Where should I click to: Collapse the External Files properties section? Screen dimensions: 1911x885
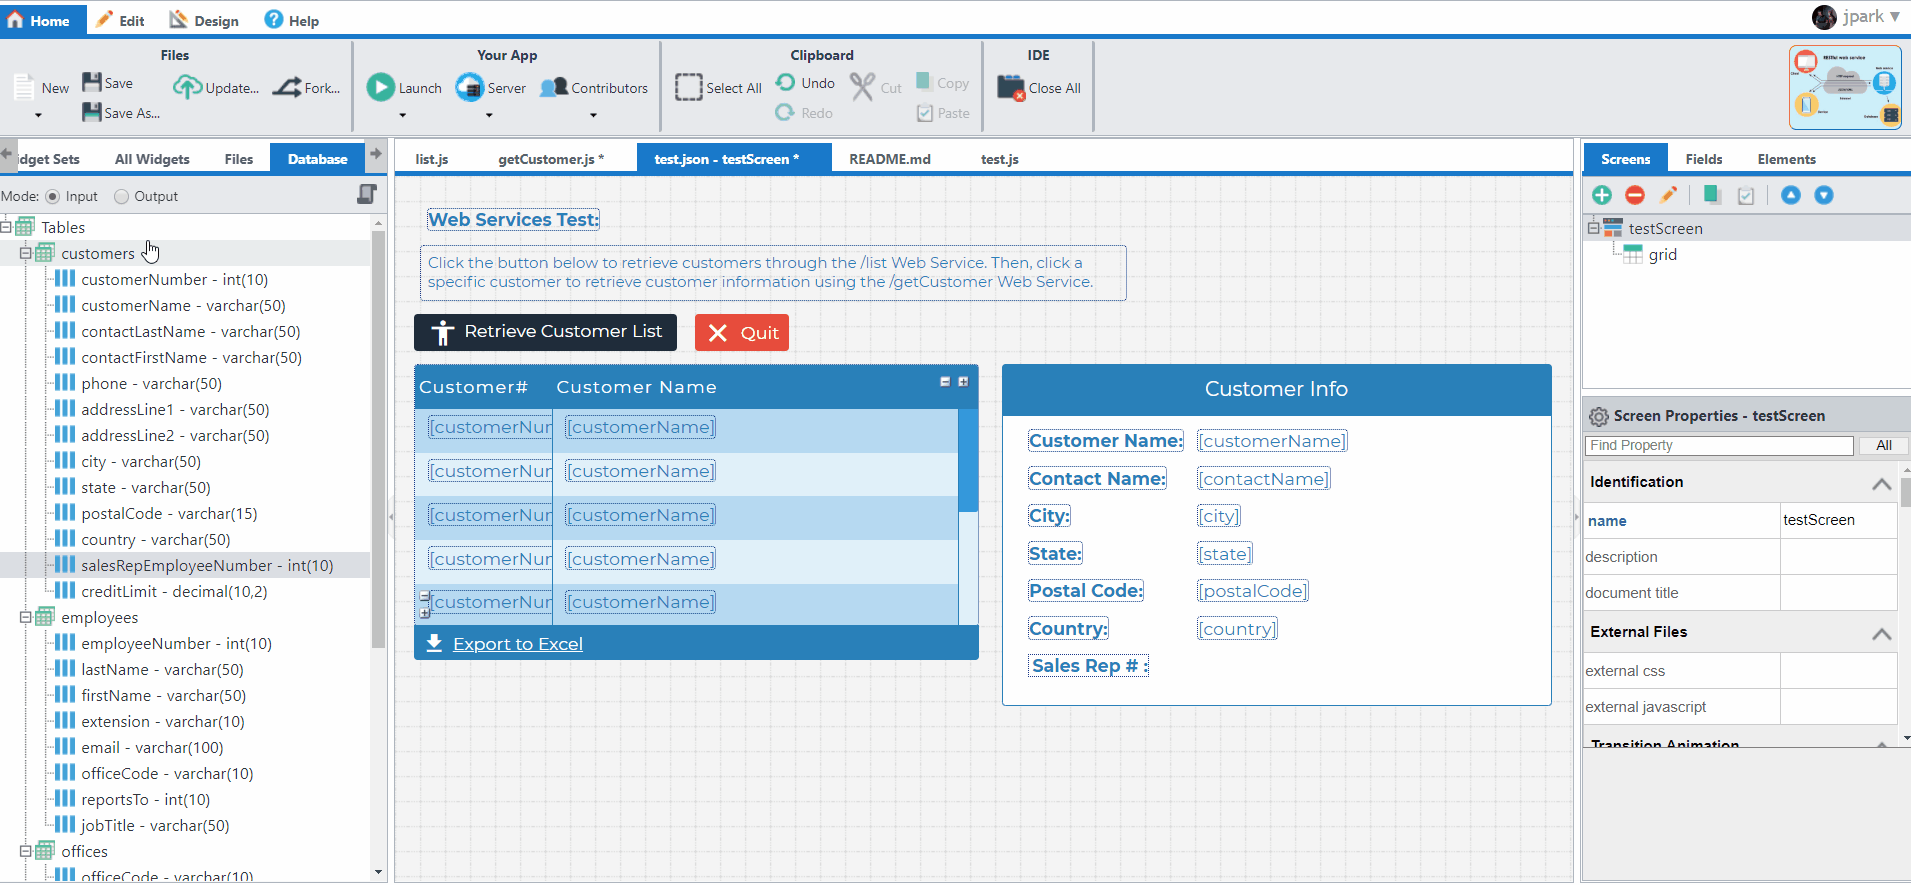click(x=1881, y=633)
